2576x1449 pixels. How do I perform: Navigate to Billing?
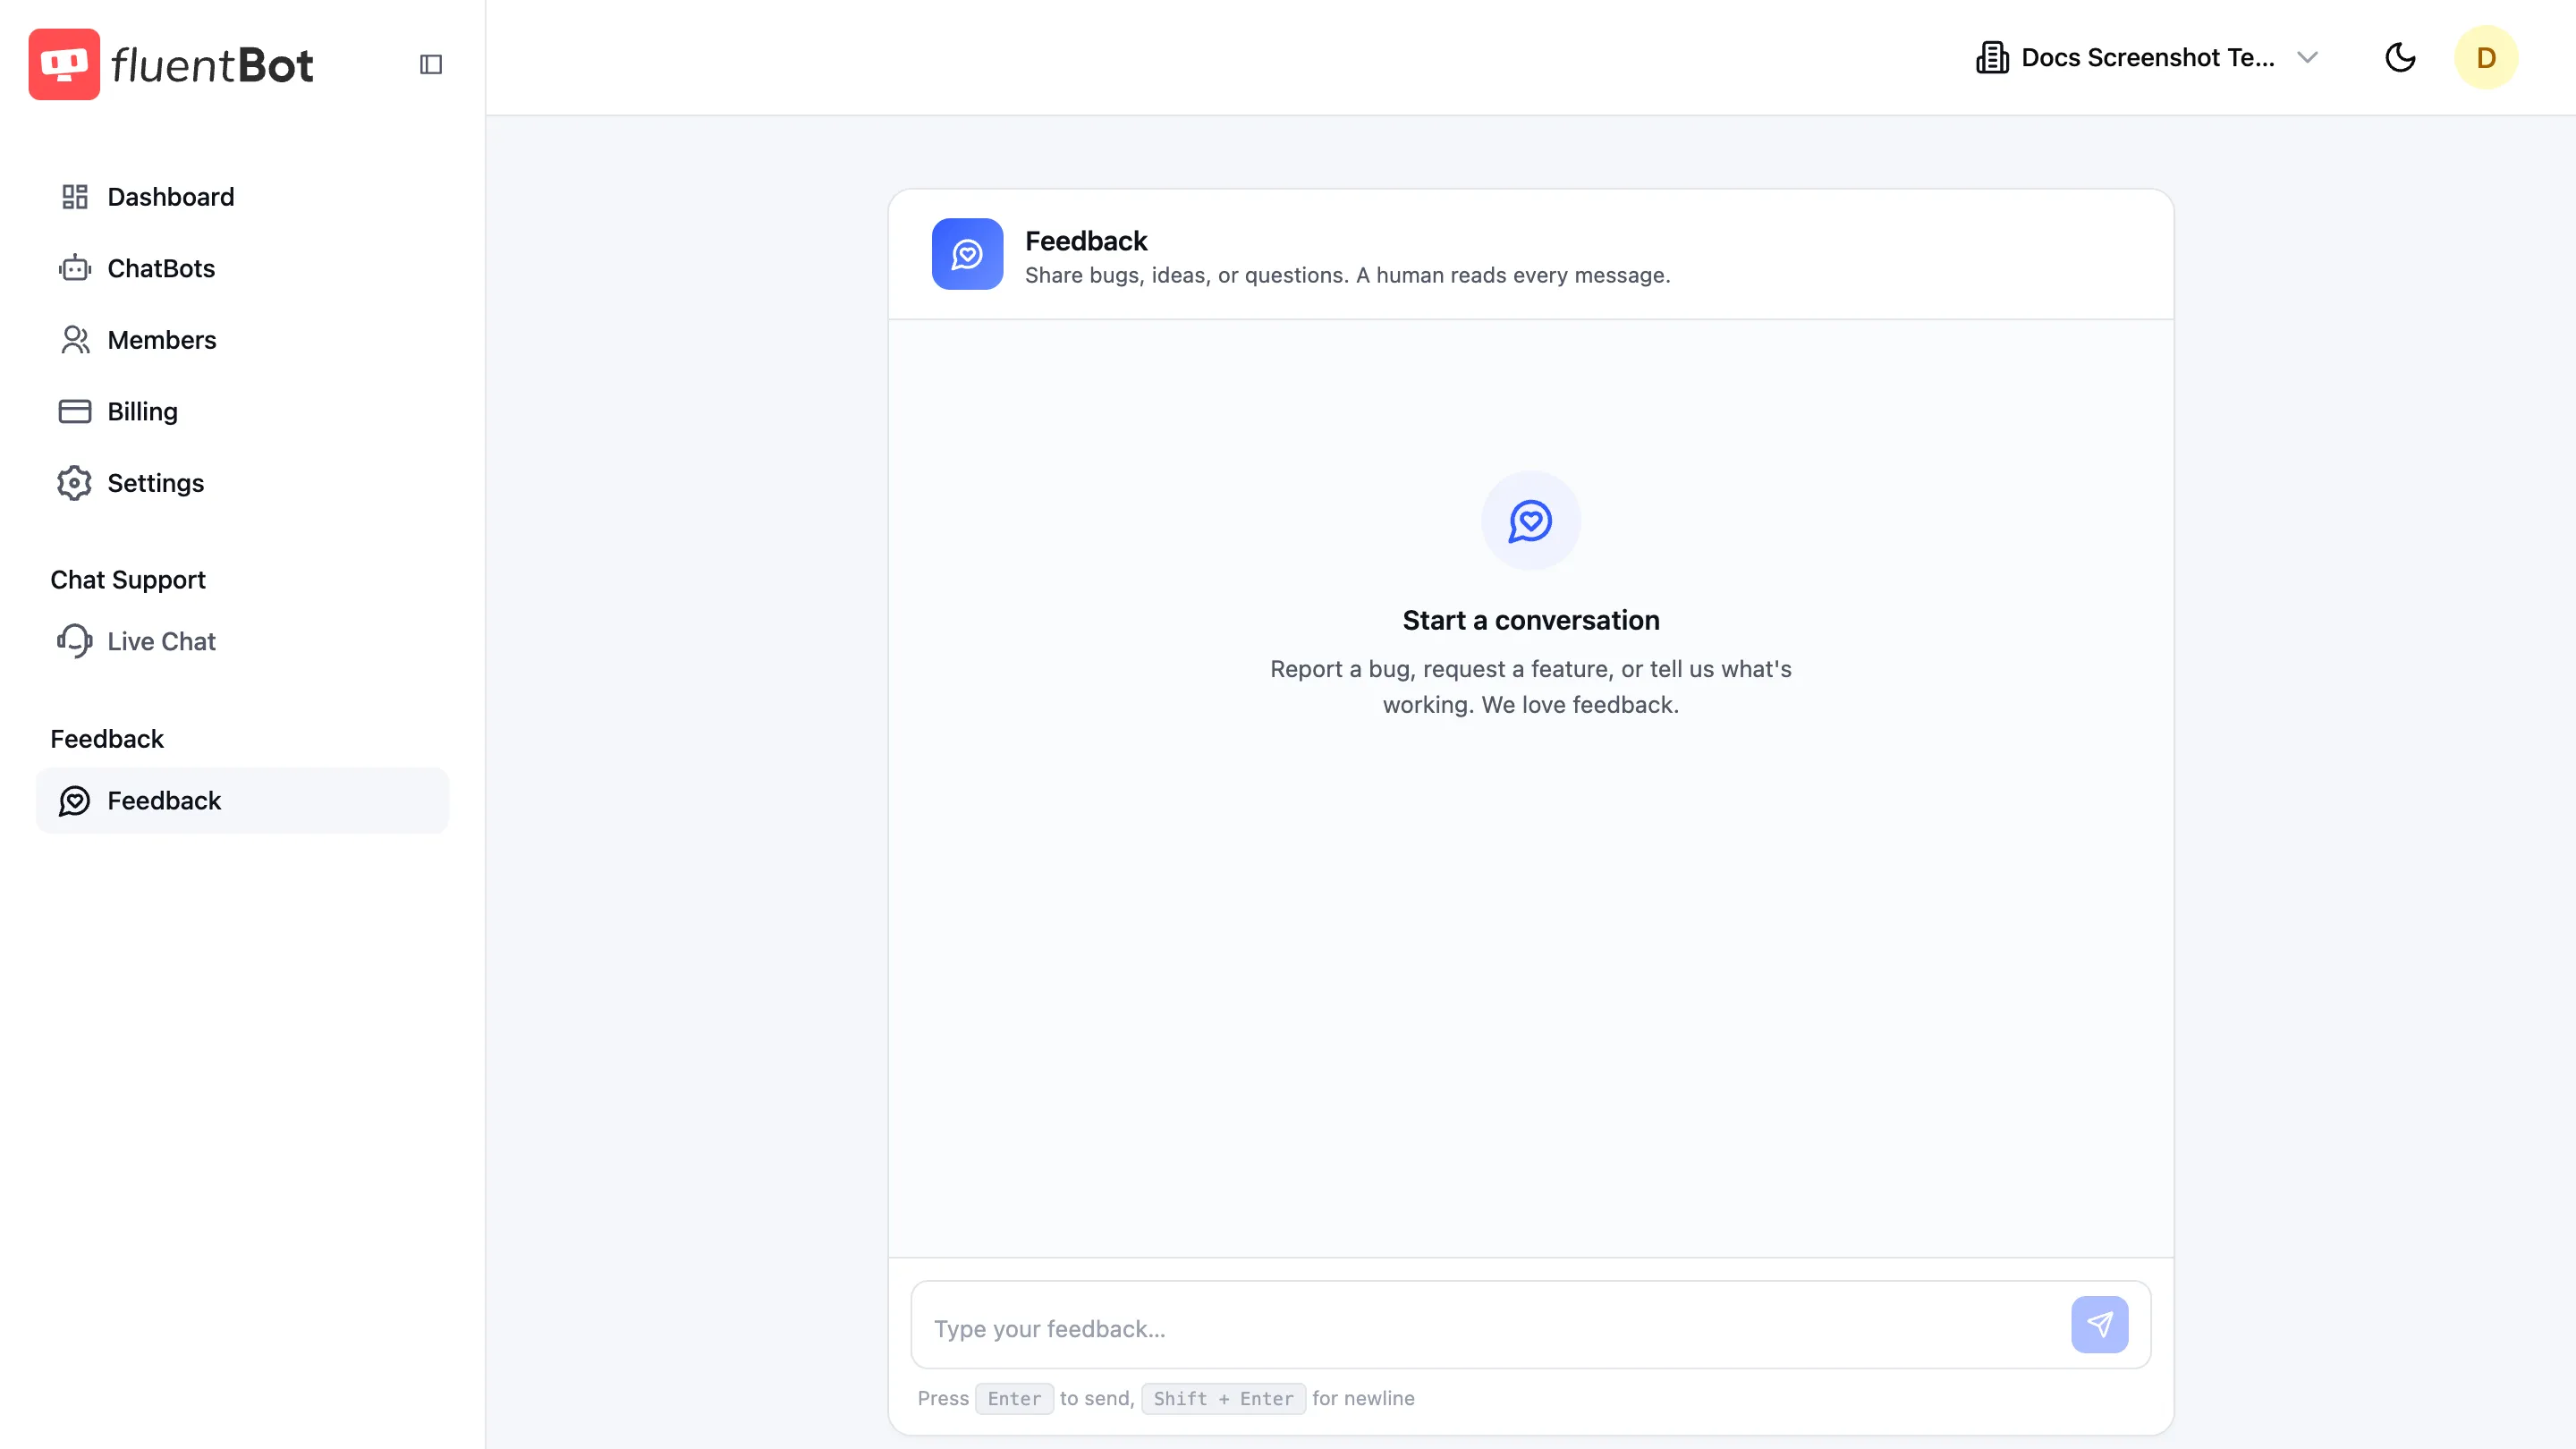pyautogui.click(x=242, y=411)
